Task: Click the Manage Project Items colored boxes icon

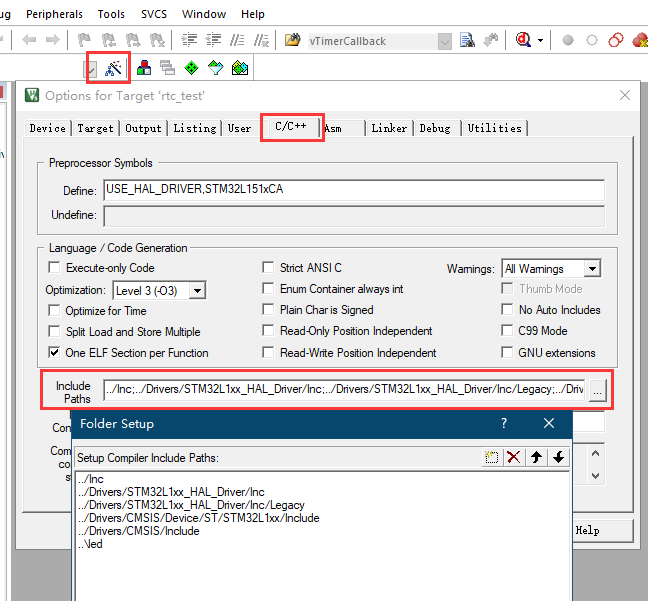Action: click(143, 68)
